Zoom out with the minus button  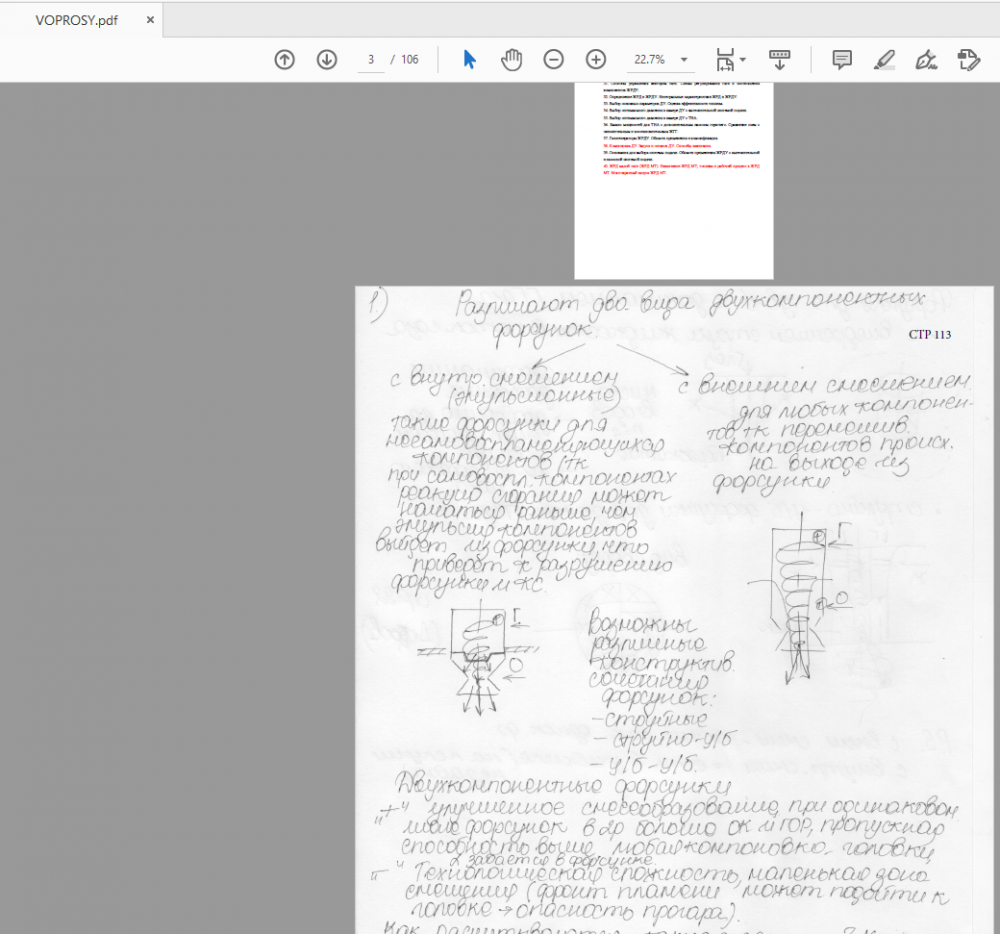point(554,60)
